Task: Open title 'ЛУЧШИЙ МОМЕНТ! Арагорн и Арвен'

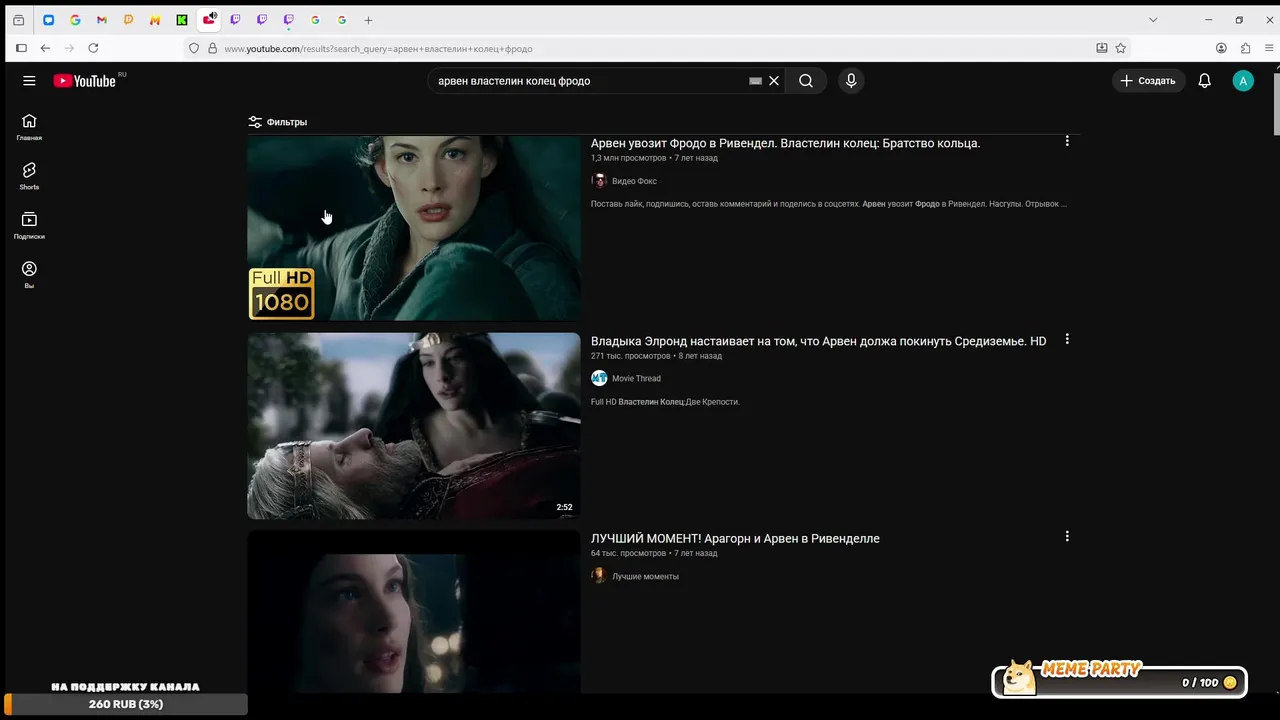Action: (735, 538)
